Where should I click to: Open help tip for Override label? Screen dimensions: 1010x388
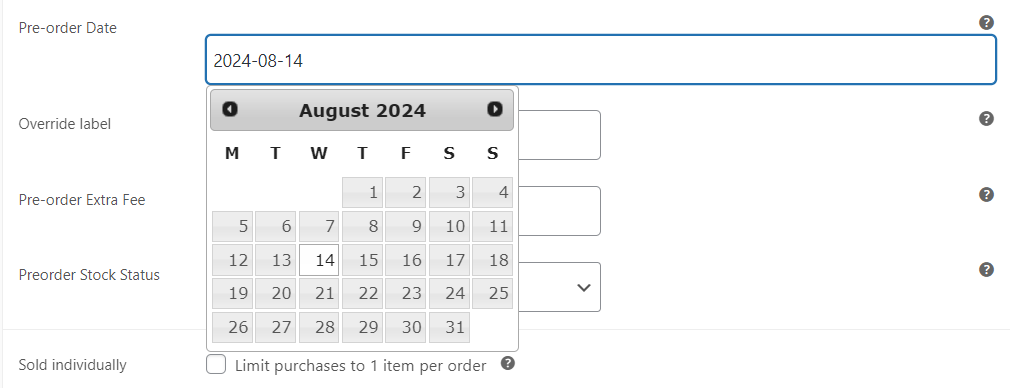(x=986, y=119)
